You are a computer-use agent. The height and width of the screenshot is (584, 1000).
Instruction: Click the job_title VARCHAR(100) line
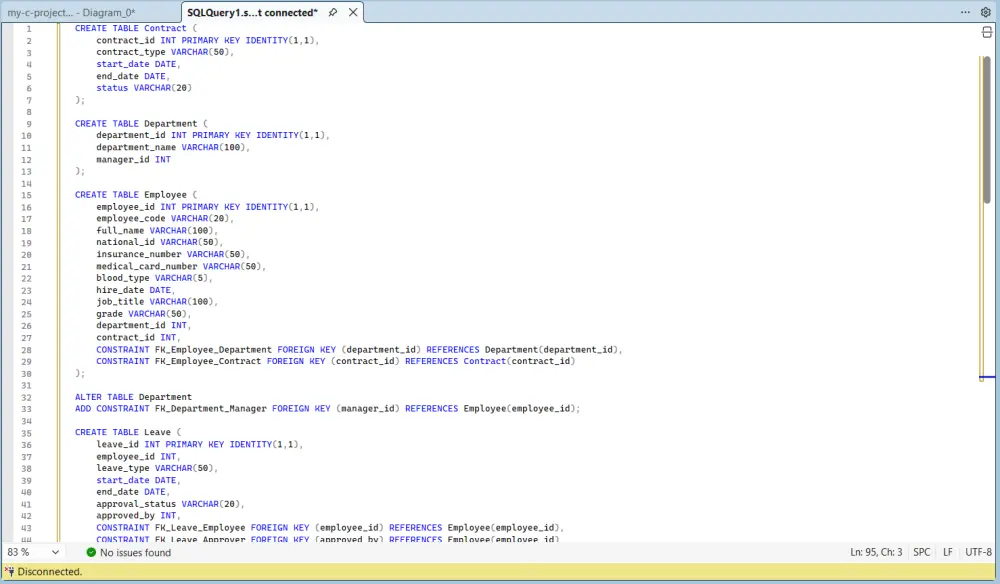(157, 302)
